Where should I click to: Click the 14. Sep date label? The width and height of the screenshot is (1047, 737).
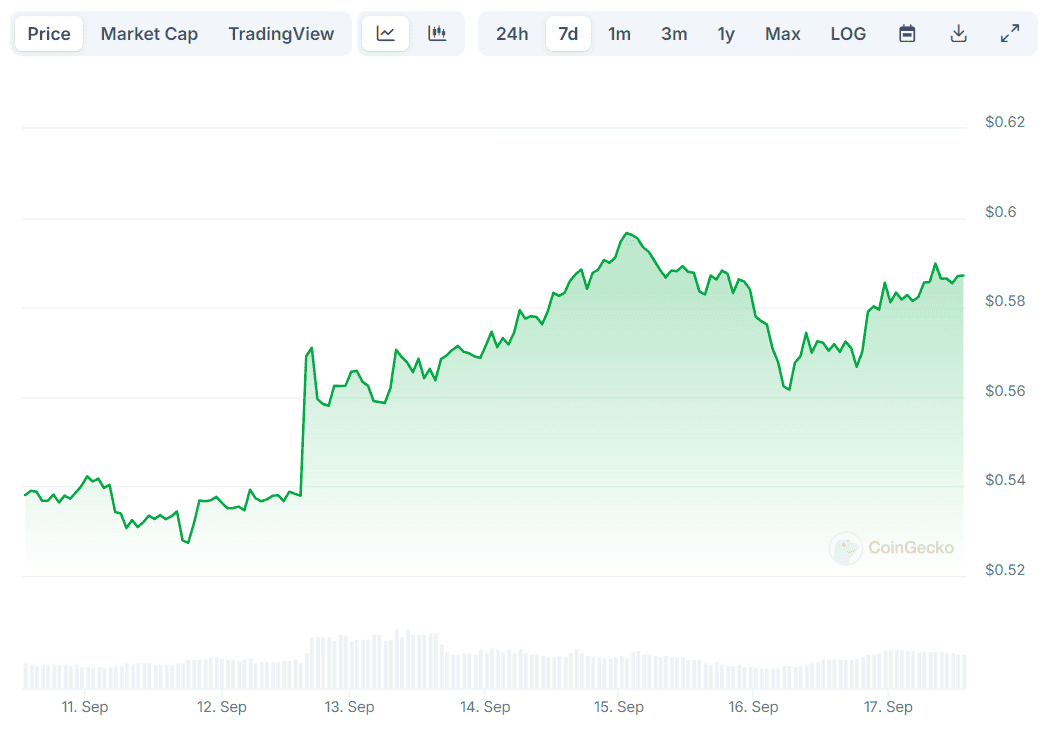(485, 706)
